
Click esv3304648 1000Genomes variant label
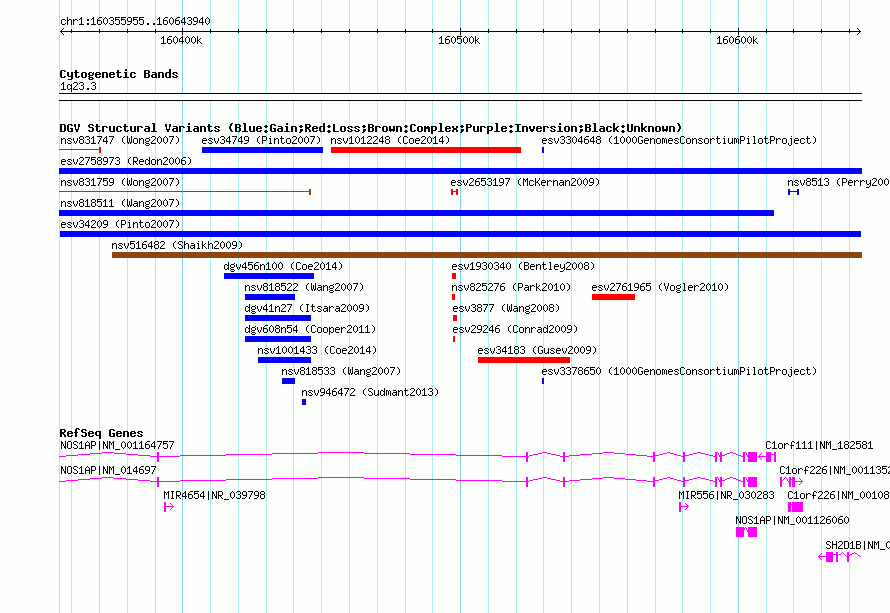[x=679, y=140]
